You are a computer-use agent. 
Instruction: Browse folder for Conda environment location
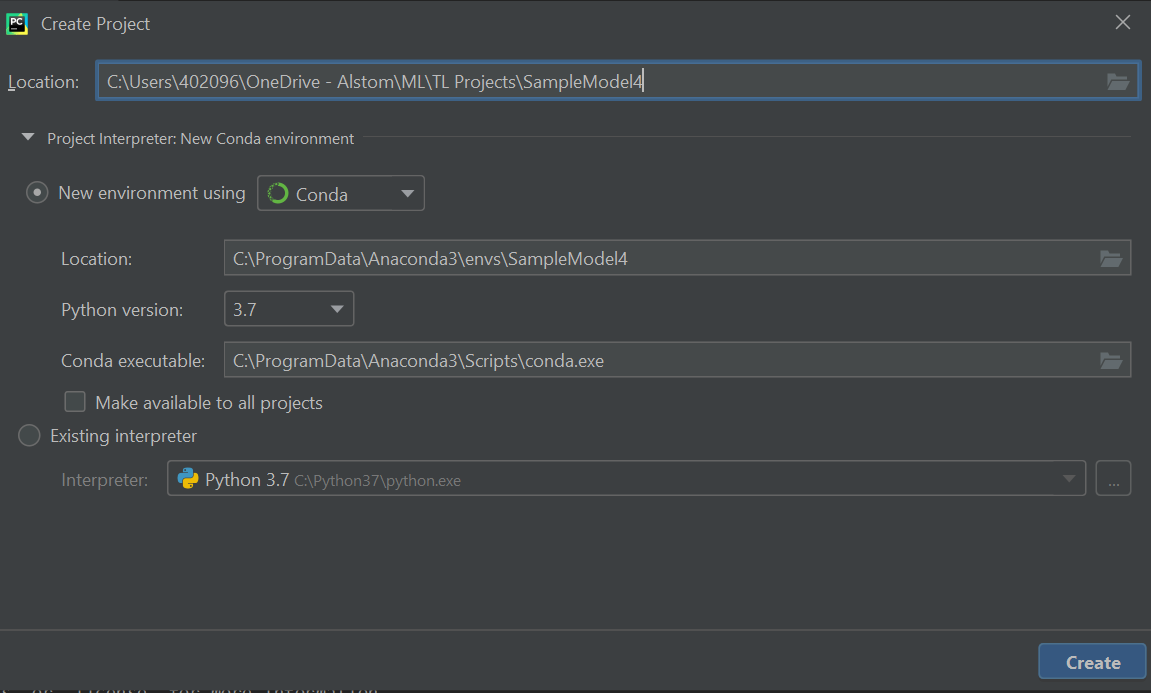(1110, 258)
